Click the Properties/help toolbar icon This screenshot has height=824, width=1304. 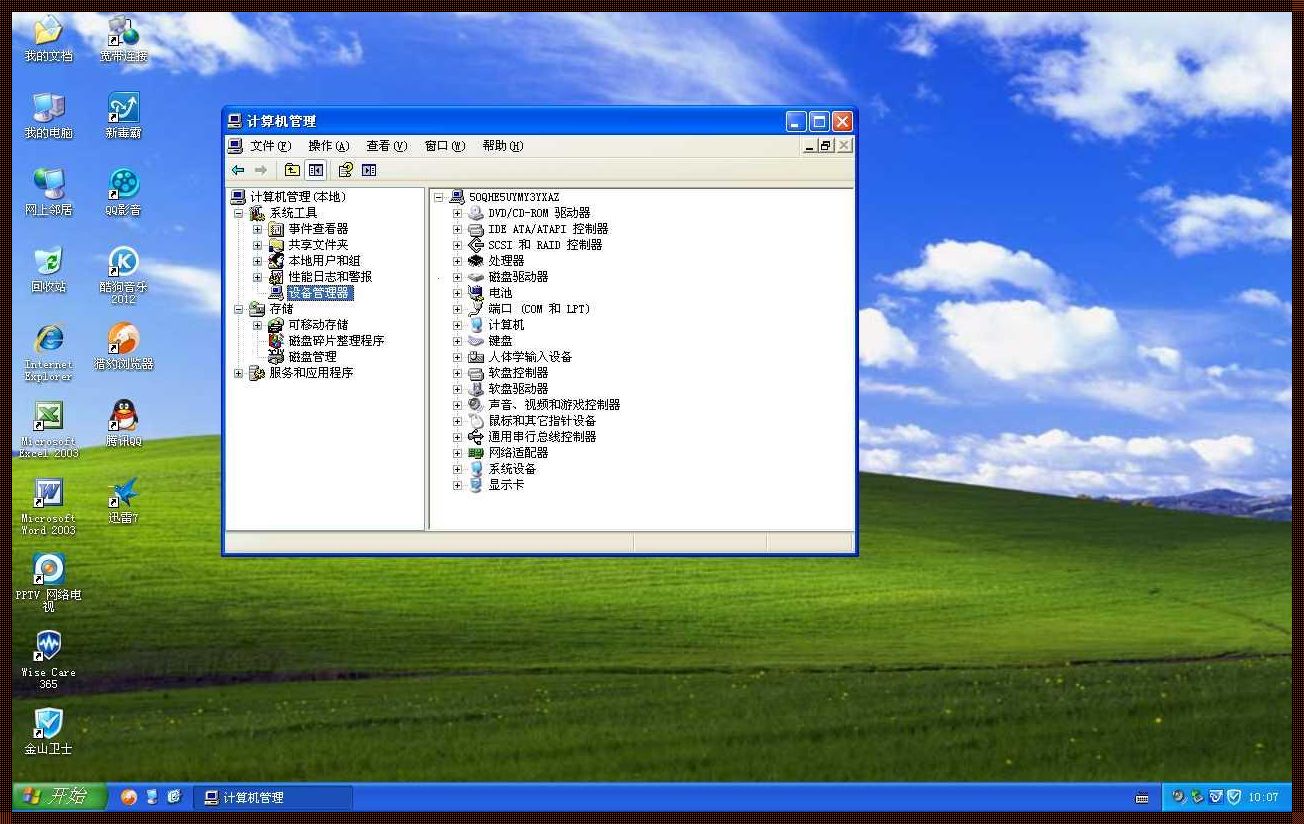pyautogui.click(x=346, y=170)
